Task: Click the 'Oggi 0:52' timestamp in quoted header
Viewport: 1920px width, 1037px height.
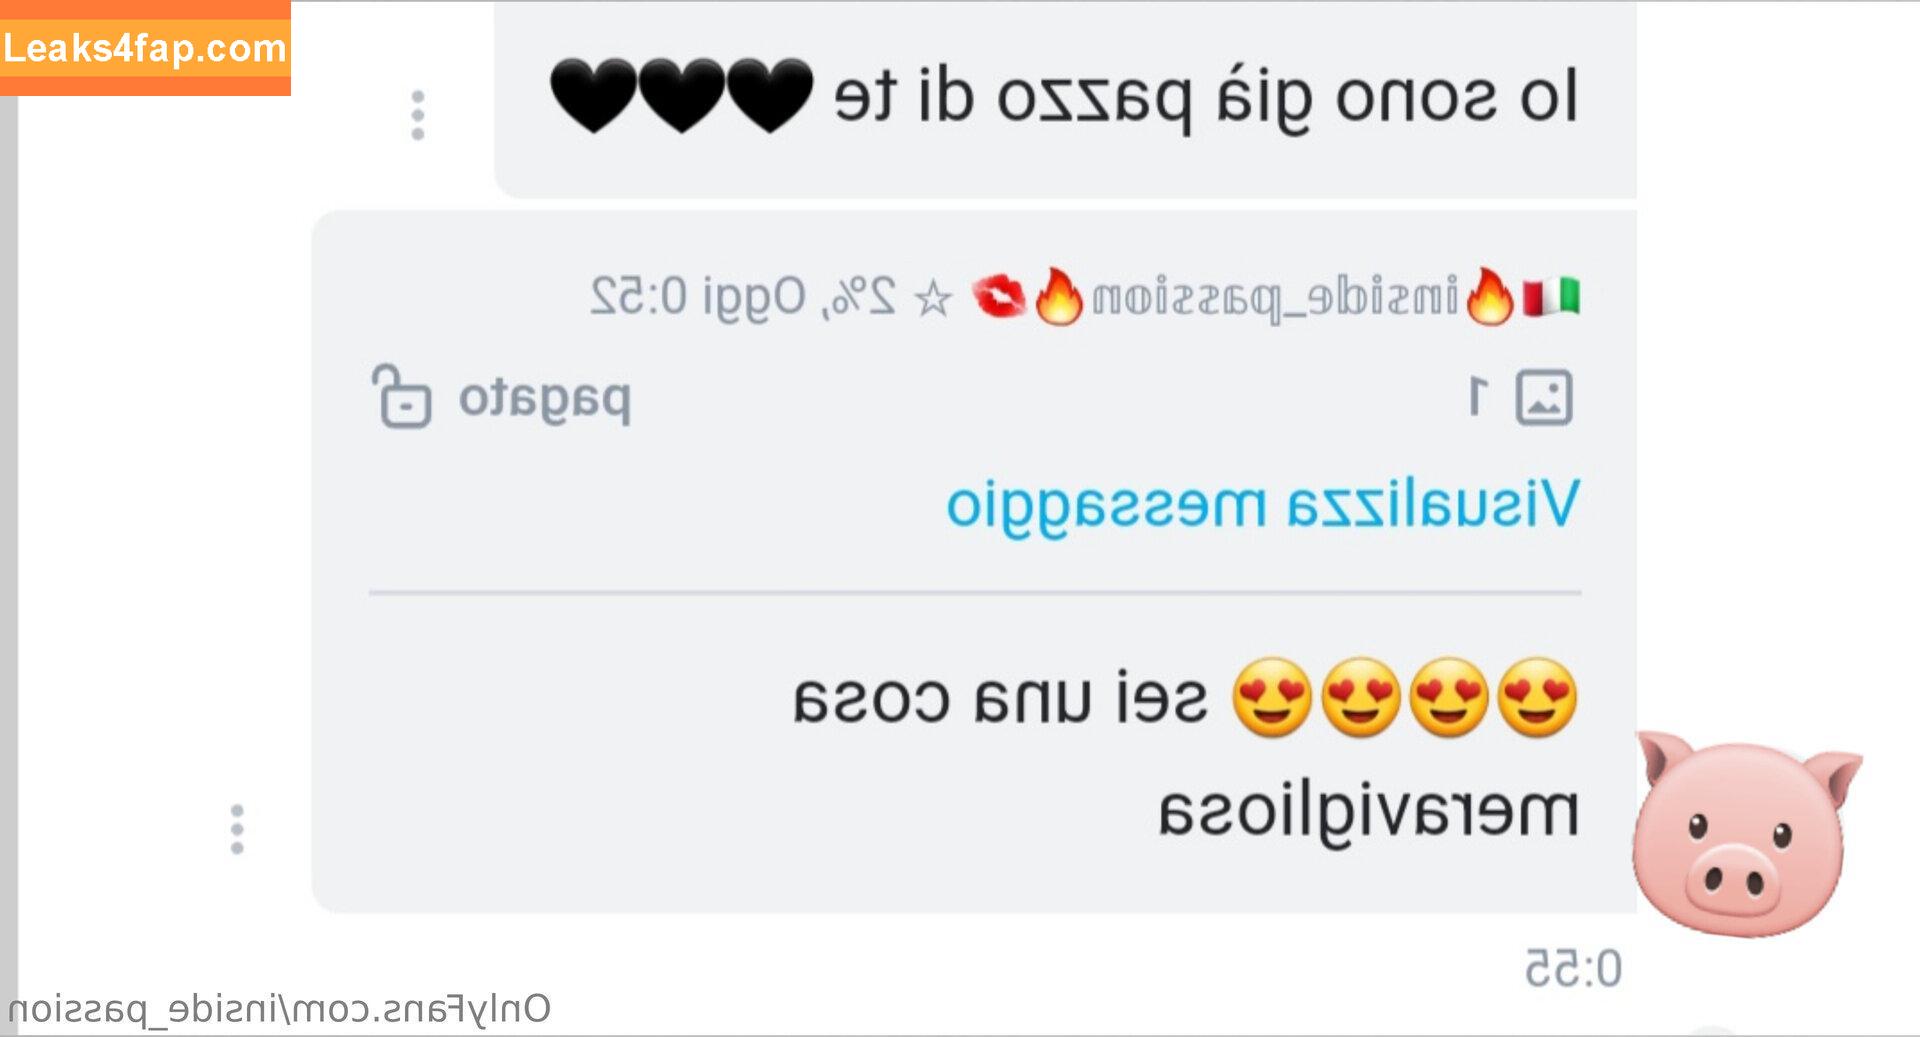Action: click(697, 297)
